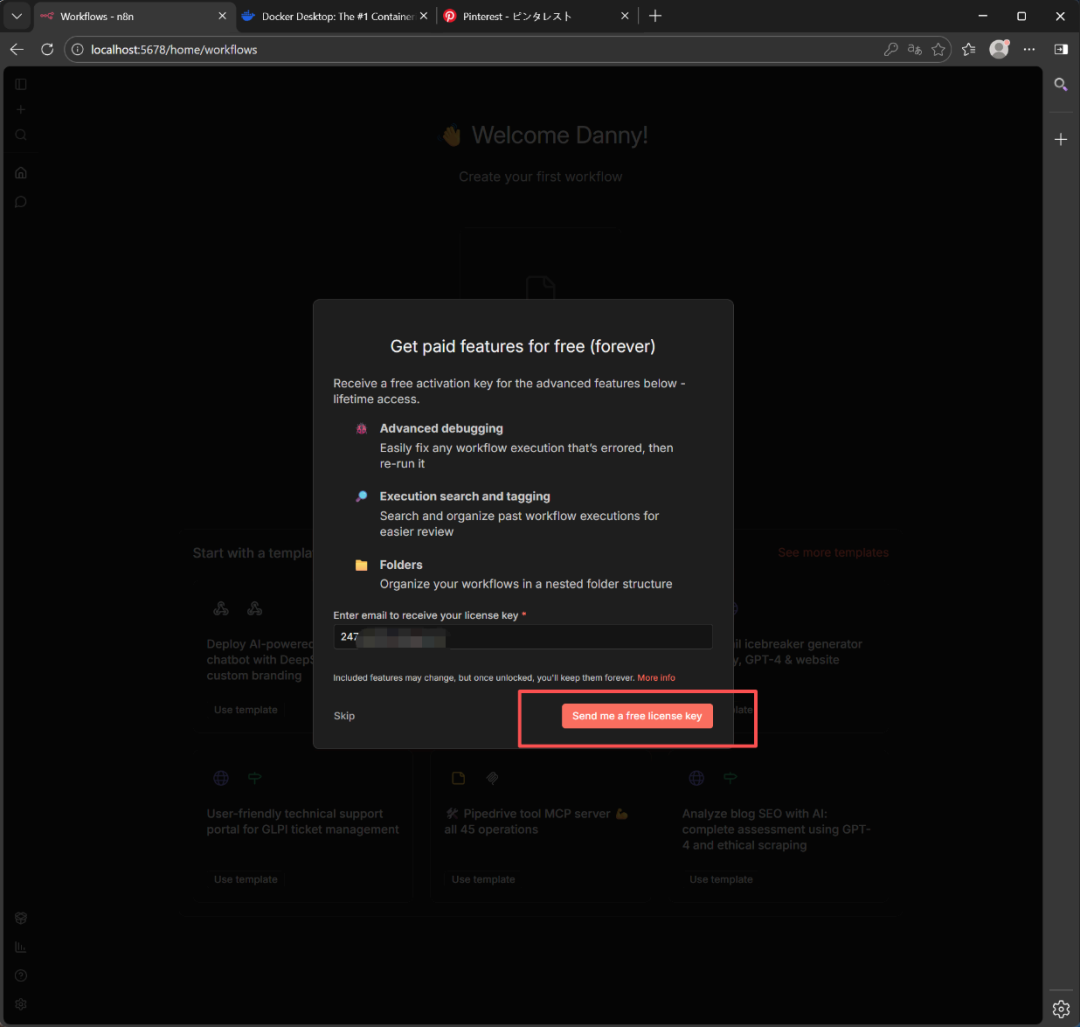Click the email address input field
The image size is (1080, 1027).
point(522,636)
